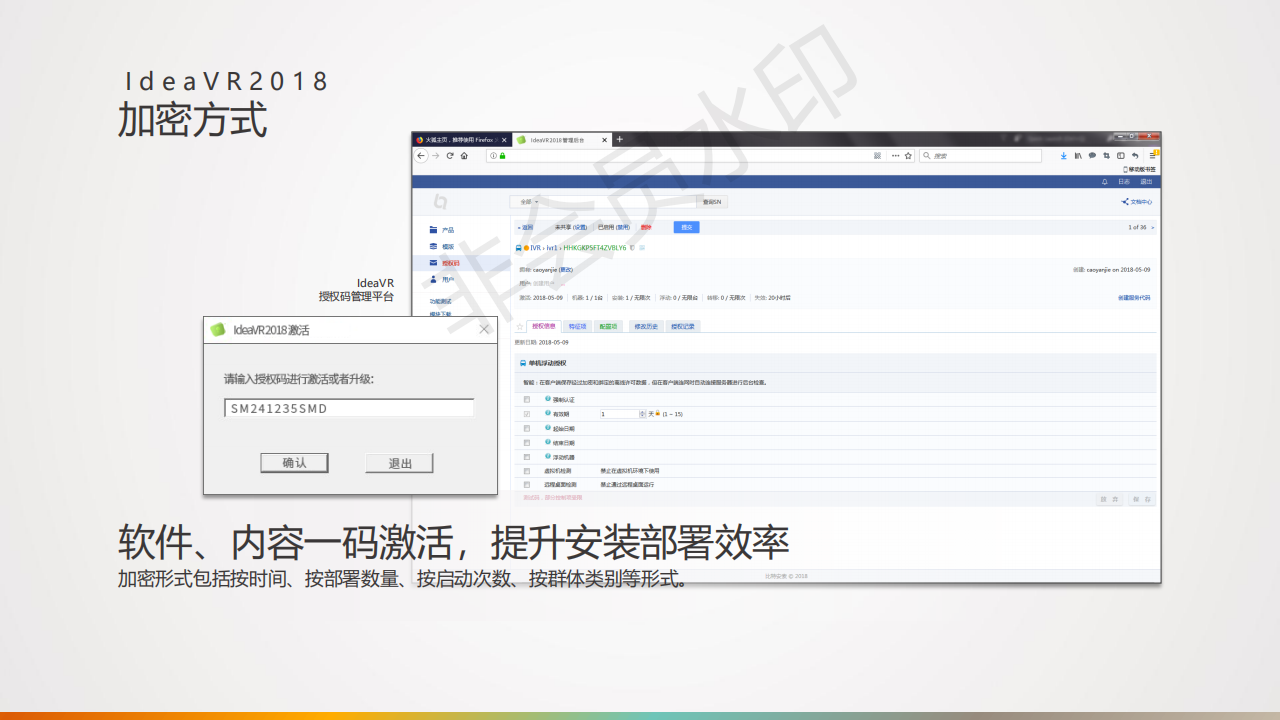Open the 授权记录 tab
This screenshot has width=1280, height=720.
683,326
